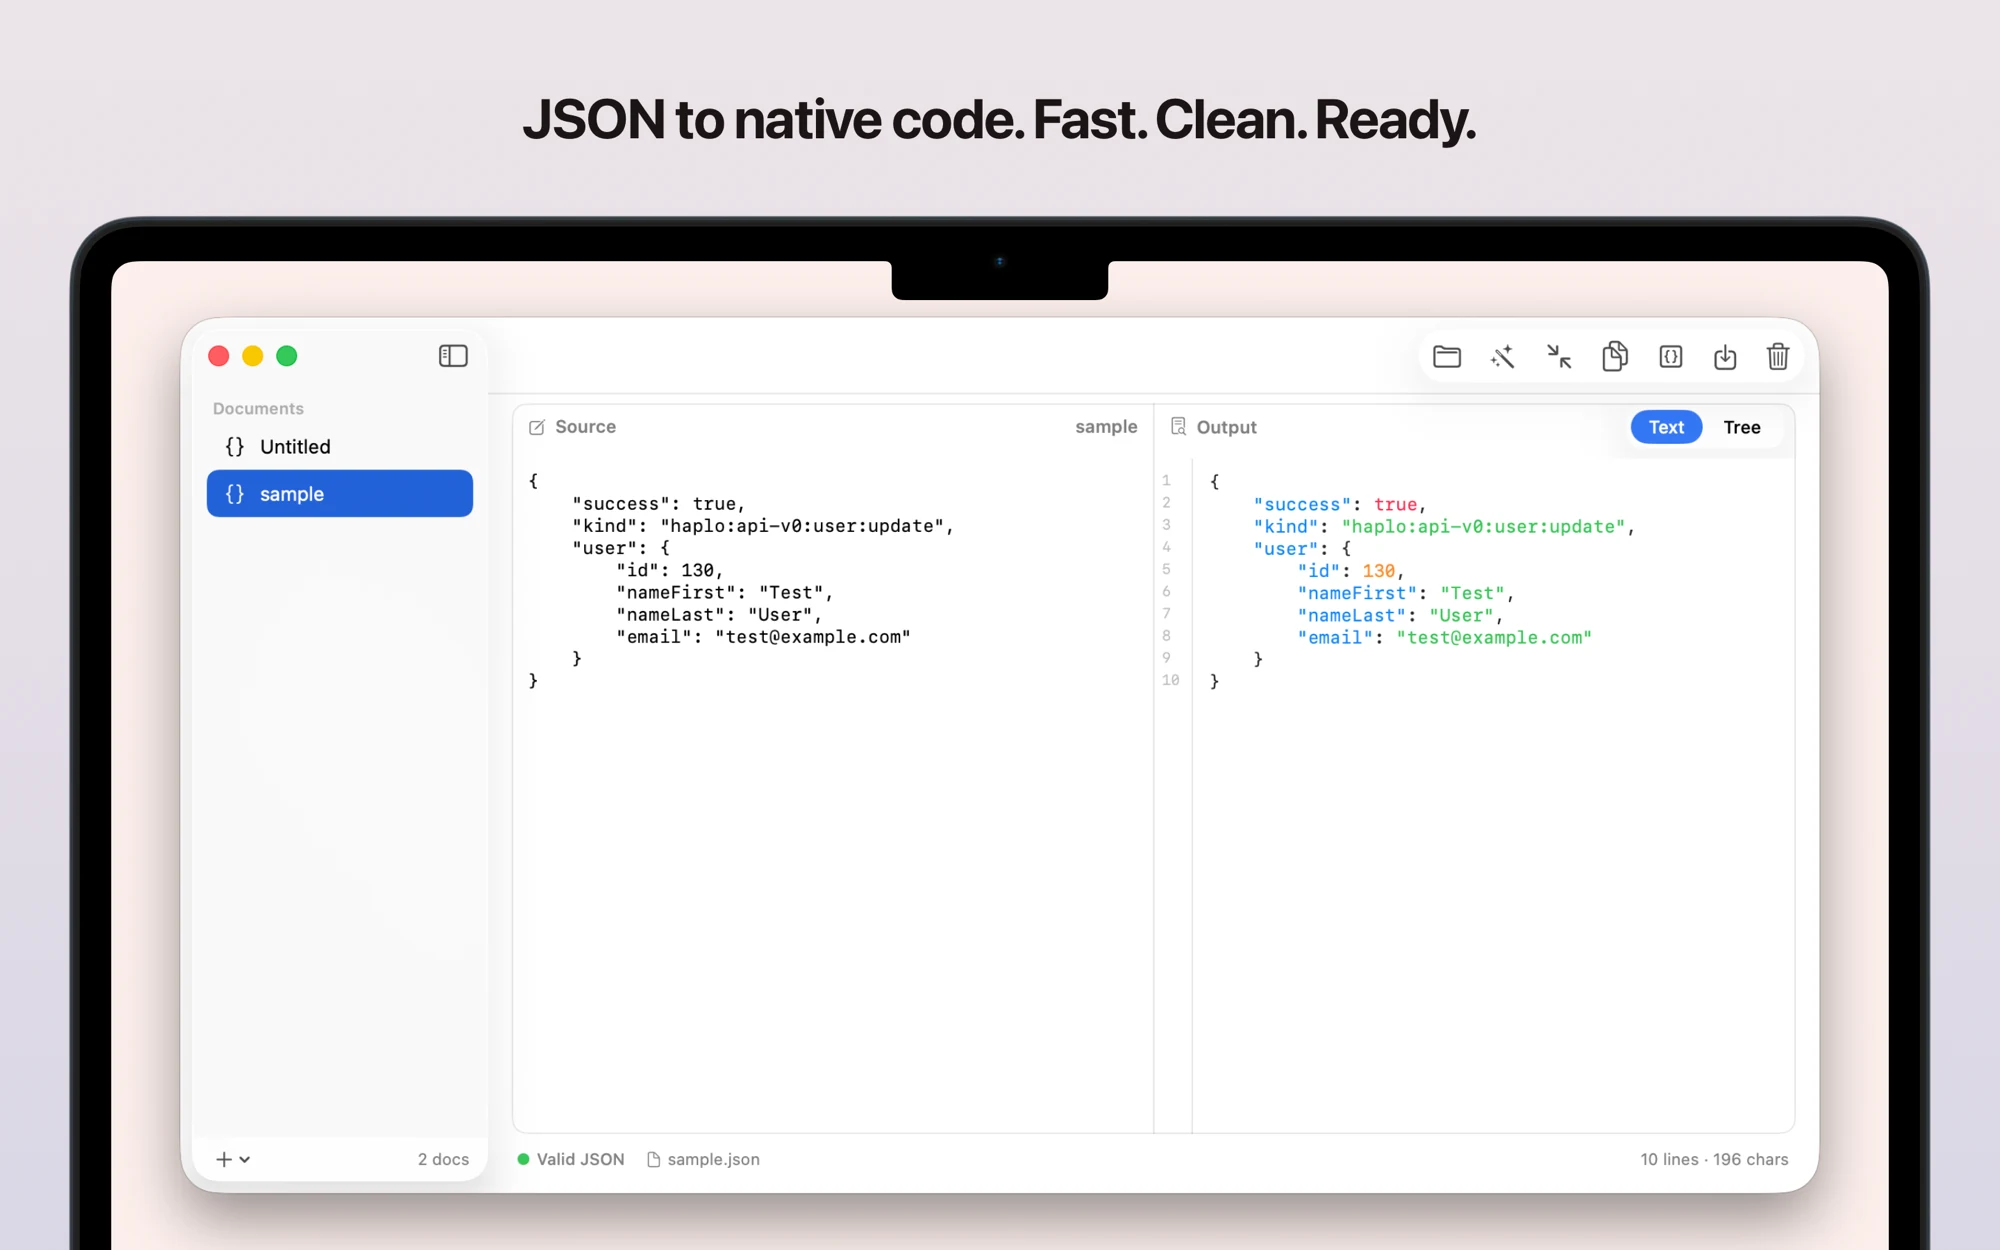Click the true value in Output panel
2000x1250 pixels.
coord(1395,505)
